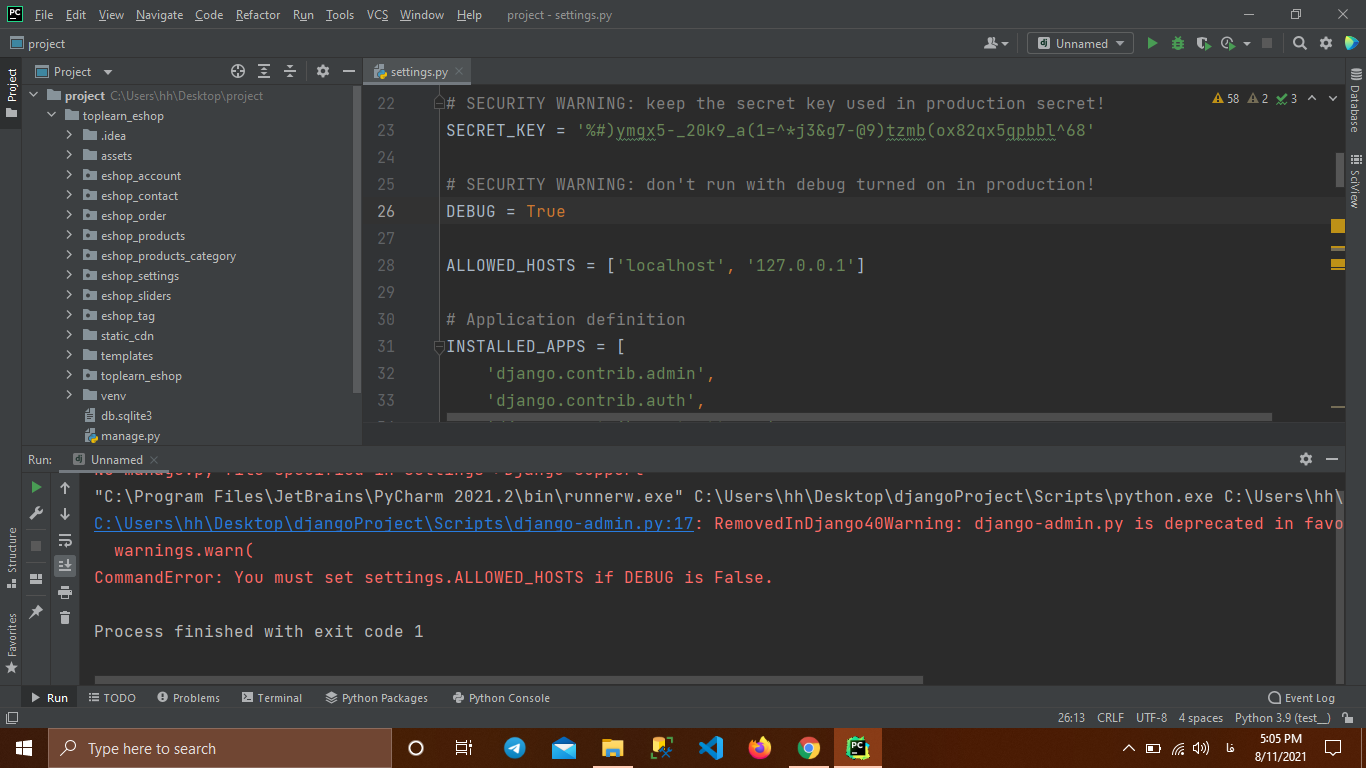Change line separator via CRLF status

pos(1111,718)
